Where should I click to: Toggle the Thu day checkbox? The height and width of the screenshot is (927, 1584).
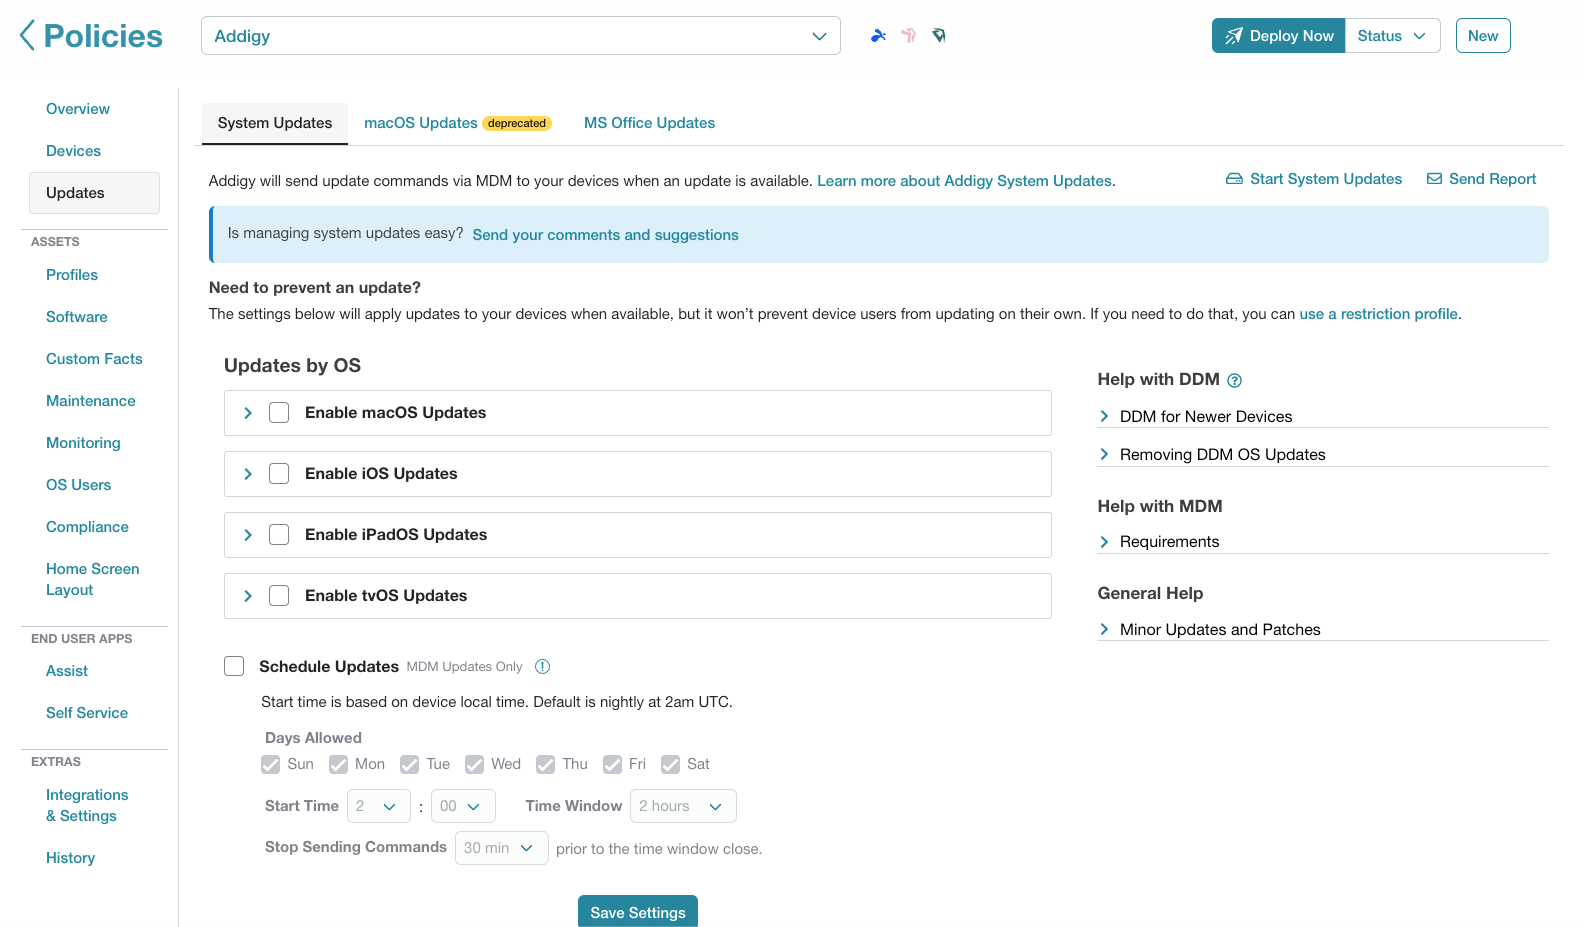click(x=545, y=764)
